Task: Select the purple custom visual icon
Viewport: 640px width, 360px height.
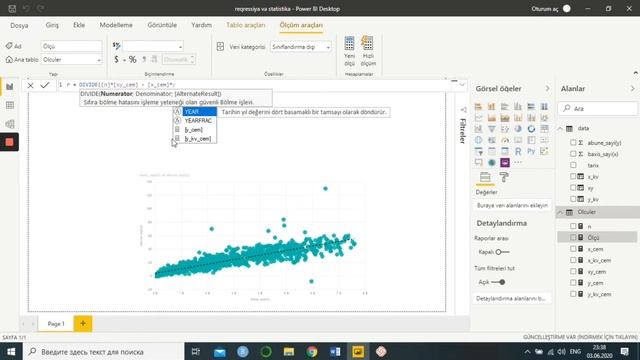Action: point(505,162)
